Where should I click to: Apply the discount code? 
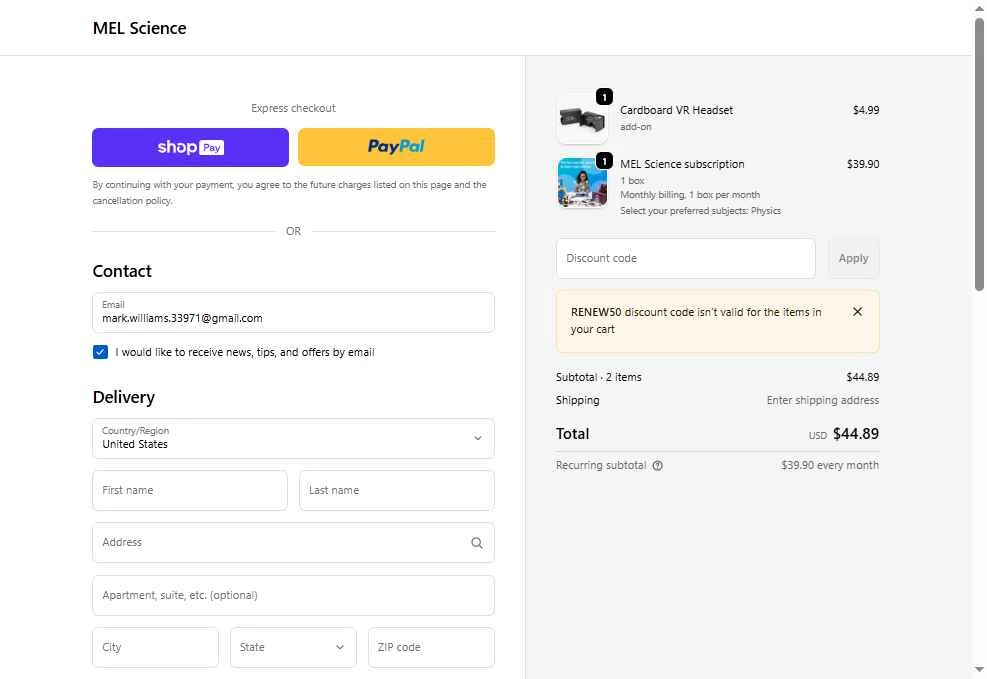[854, 258]
